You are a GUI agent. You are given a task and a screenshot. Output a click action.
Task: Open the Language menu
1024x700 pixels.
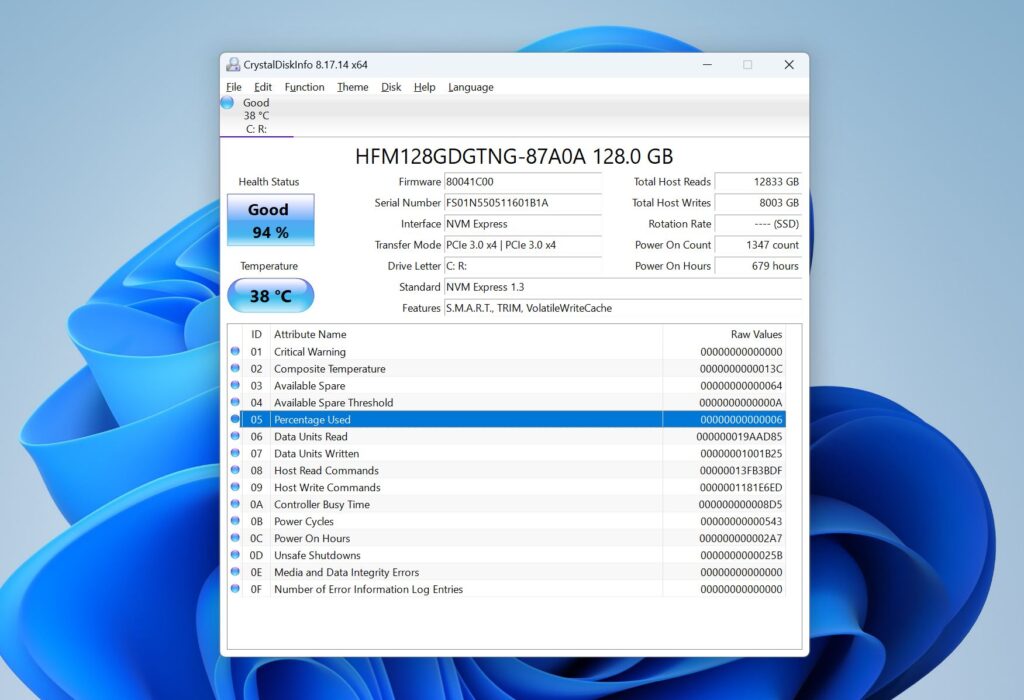click(470, 87)
